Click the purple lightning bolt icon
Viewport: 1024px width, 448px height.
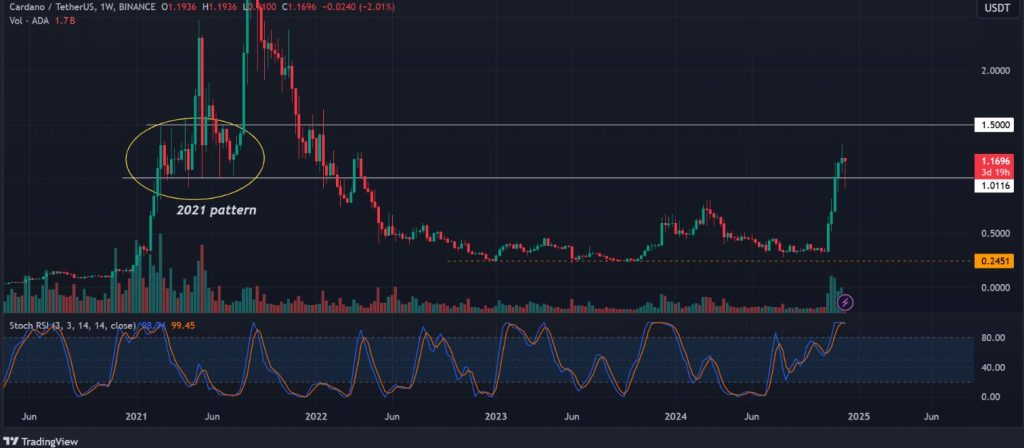pos(846,301)
